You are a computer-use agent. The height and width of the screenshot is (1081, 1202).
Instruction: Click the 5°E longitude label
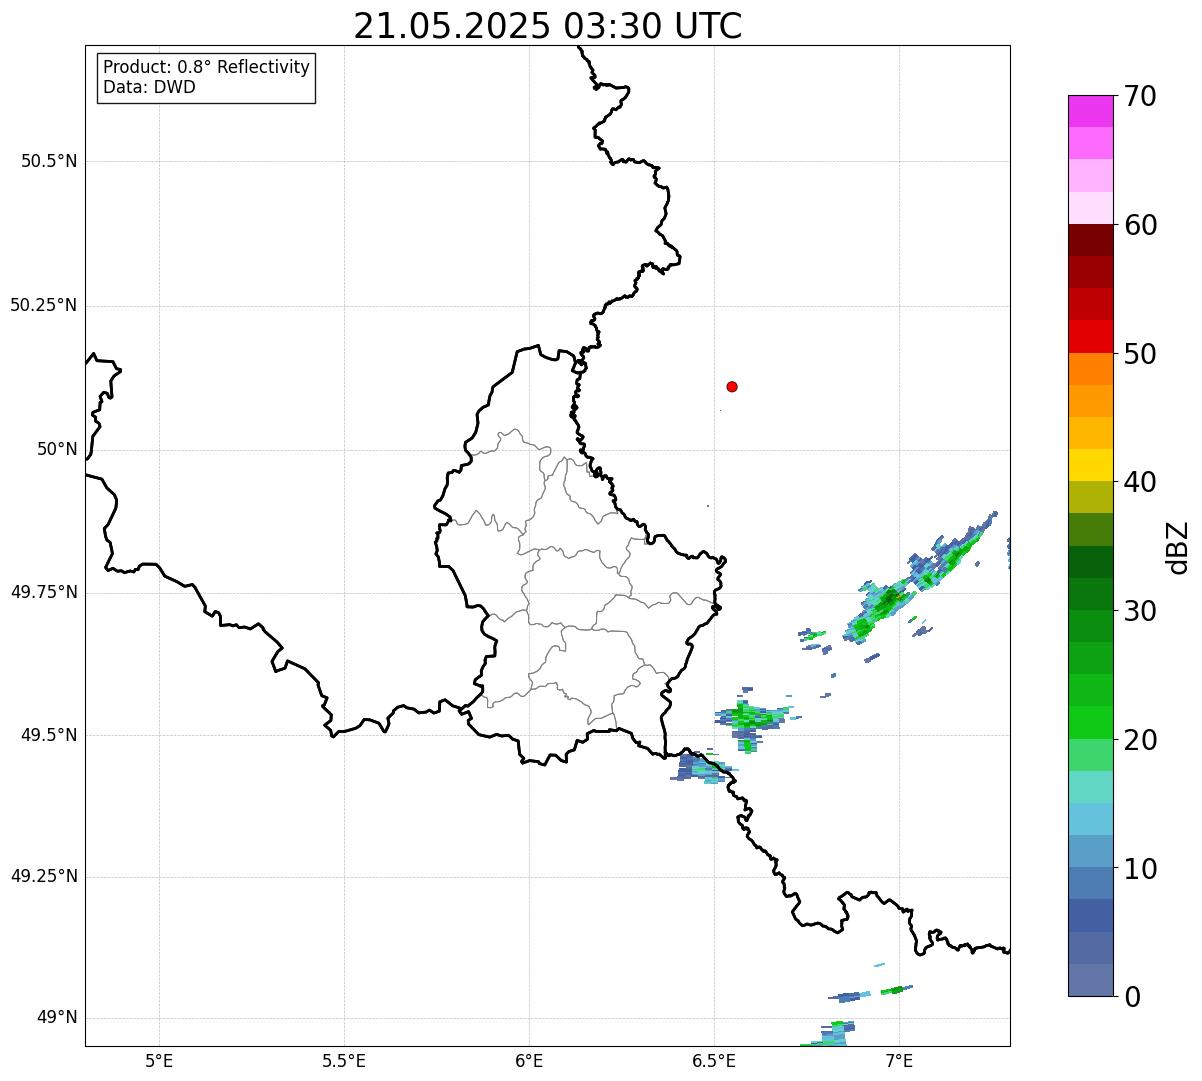(159, 1060)
